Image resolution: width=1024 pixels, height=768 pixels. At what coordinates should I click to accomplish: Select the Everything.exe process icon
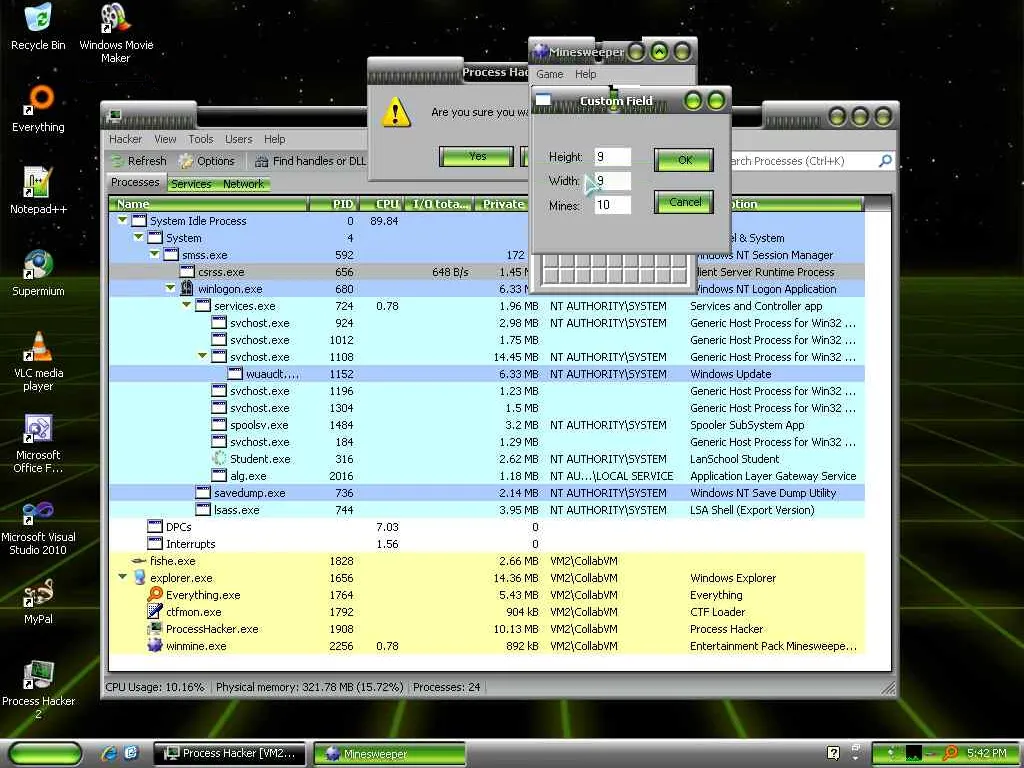point(155,594)
